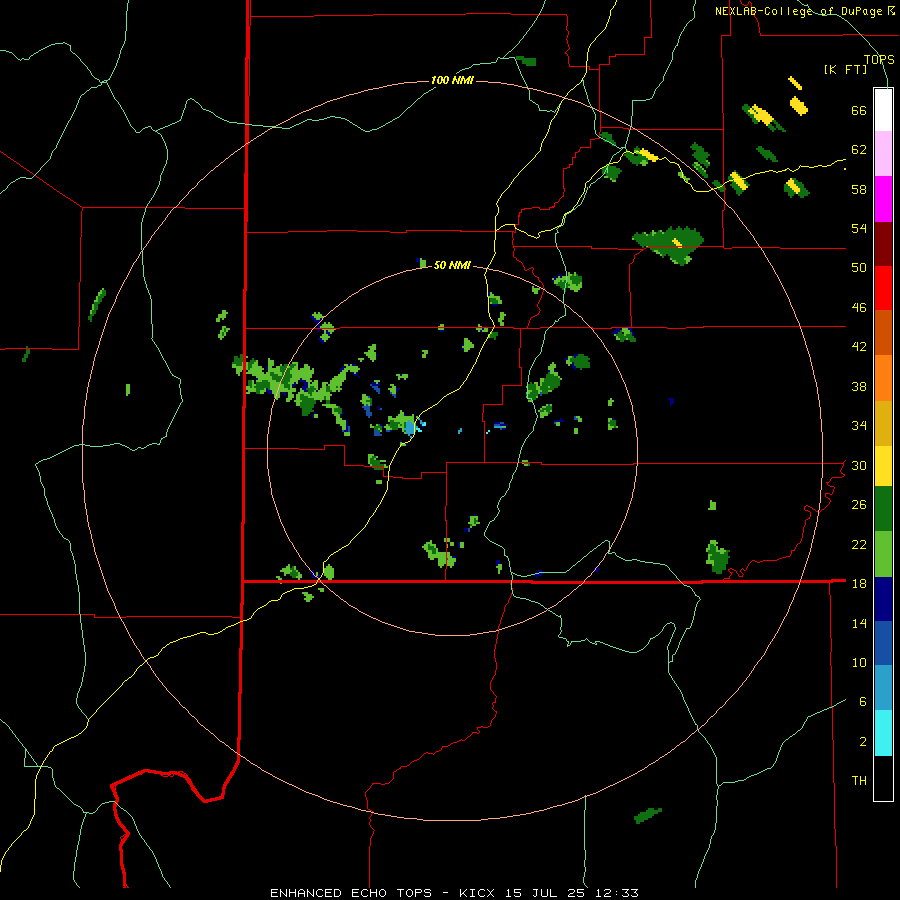Click the legend value "34"

coord(859,426)
